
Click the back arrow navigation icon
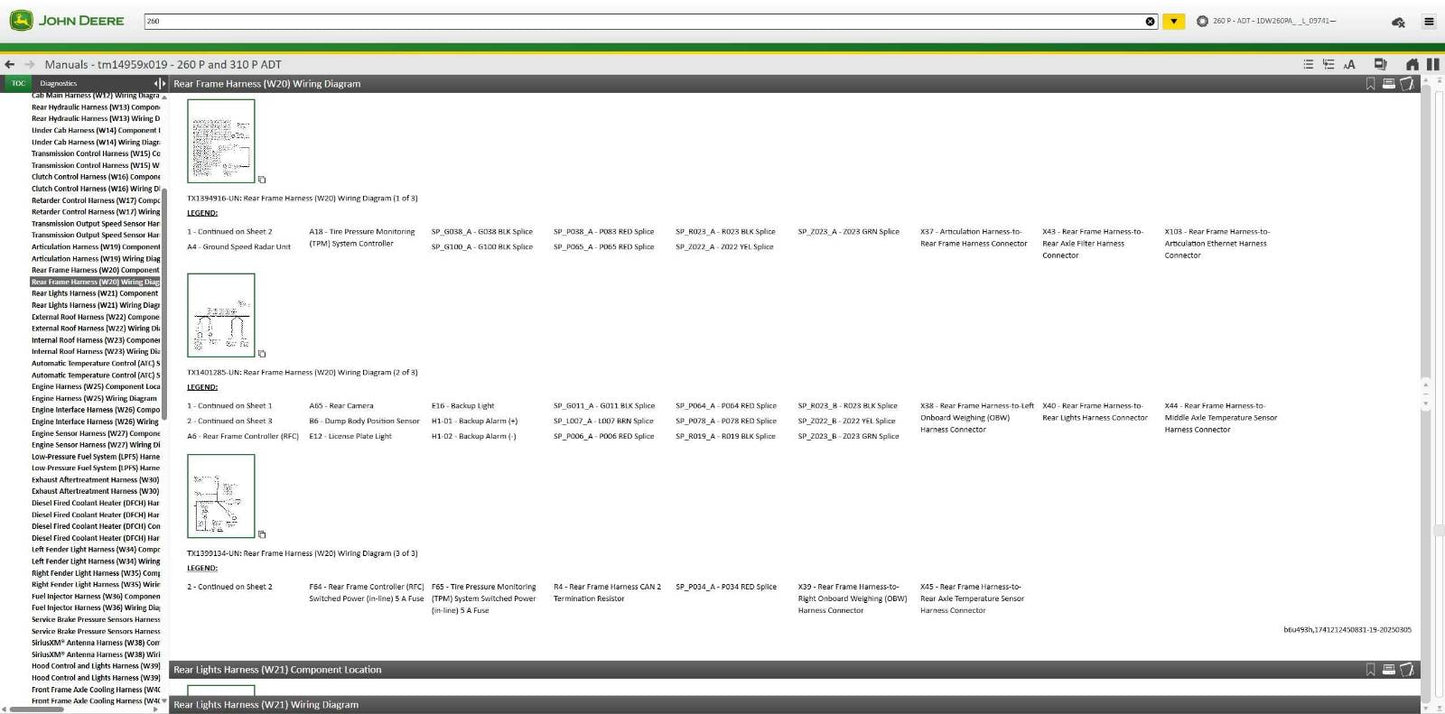(10, 64)
